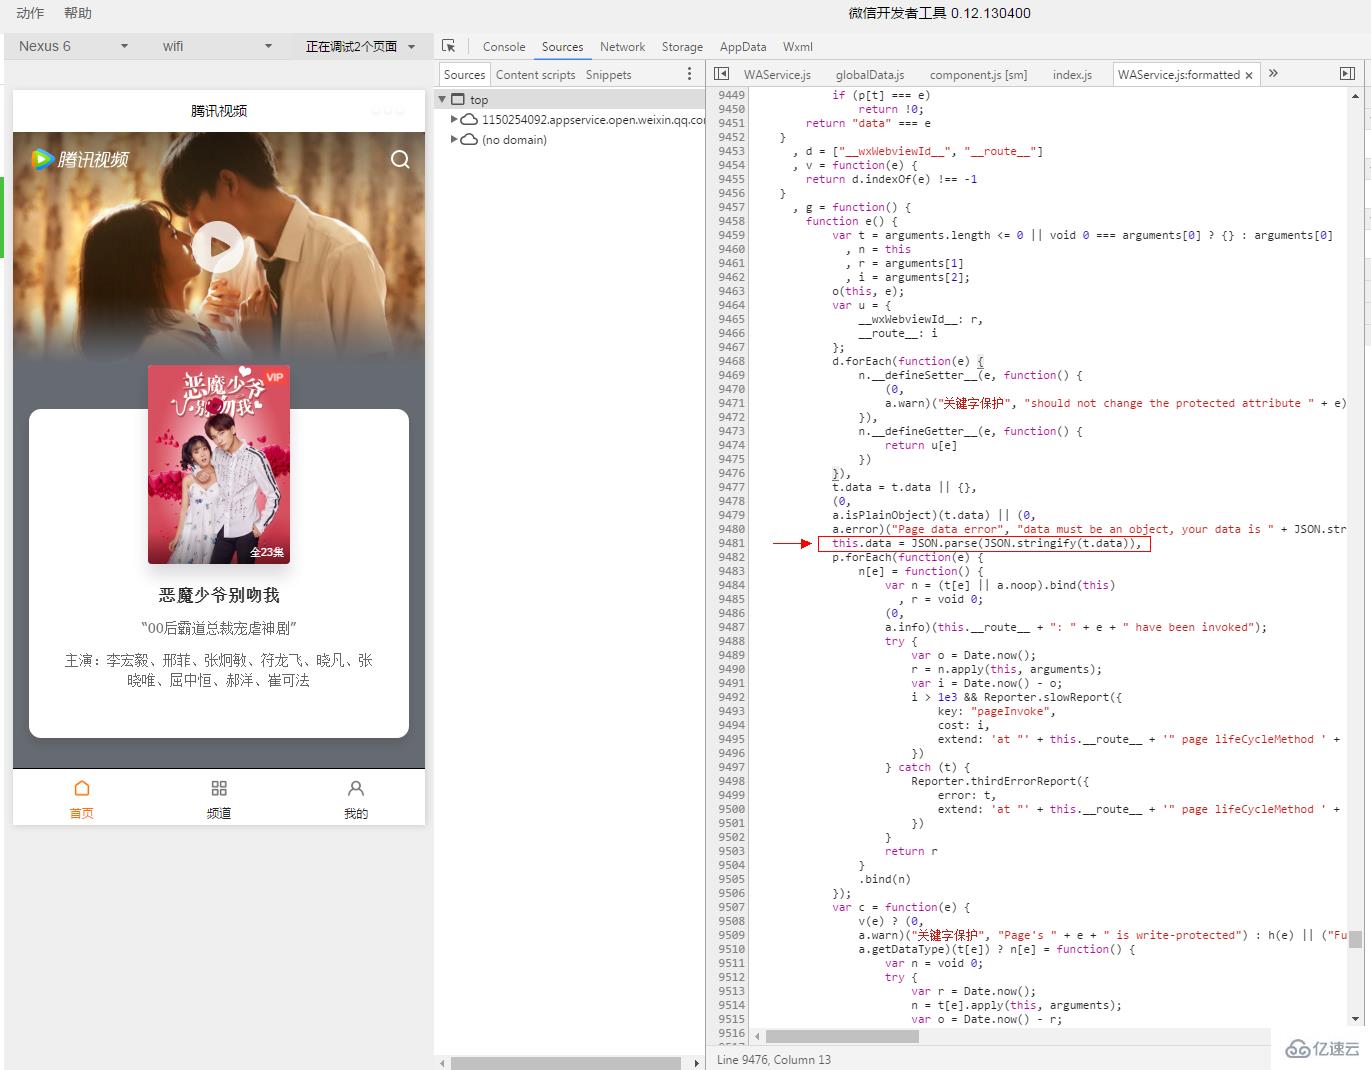Viewport: 1371px width, 1070px height.
Task: Switch to the Console tab
Action: tap(504, 47)
